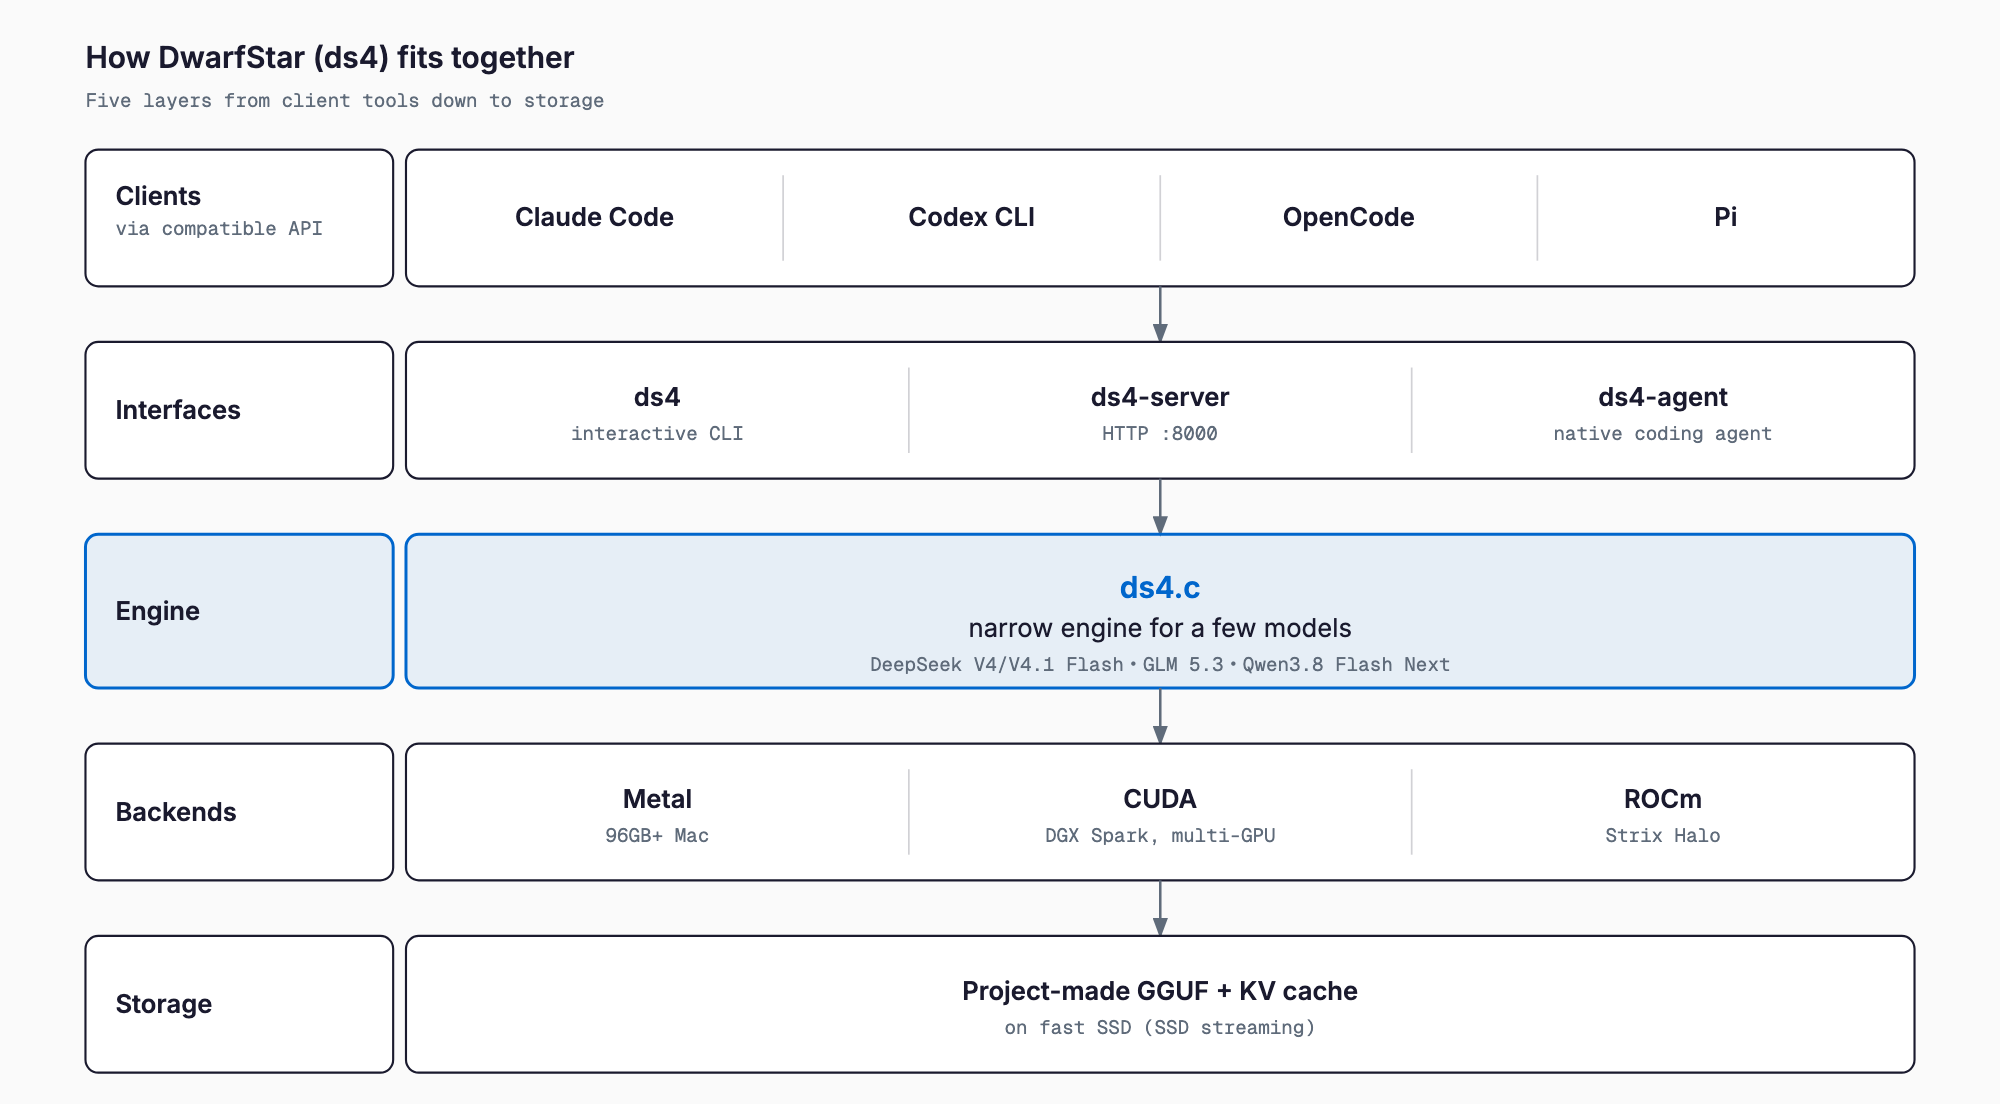2000x1104 pixels.
Task: Click the diagram title "How DwarfStar (ds4) fits together"
Action: click(x=330, y=58)
